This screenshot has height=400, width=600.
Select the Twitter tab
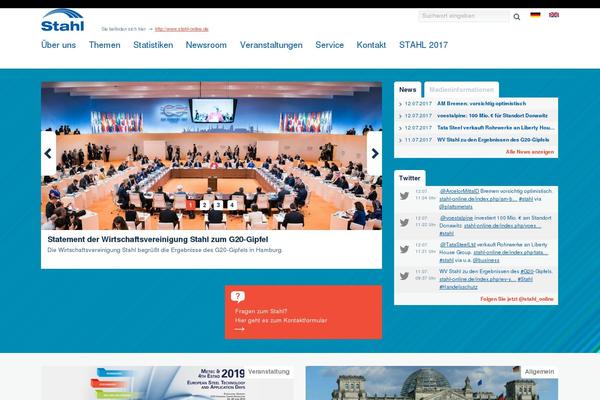point(409,178)
